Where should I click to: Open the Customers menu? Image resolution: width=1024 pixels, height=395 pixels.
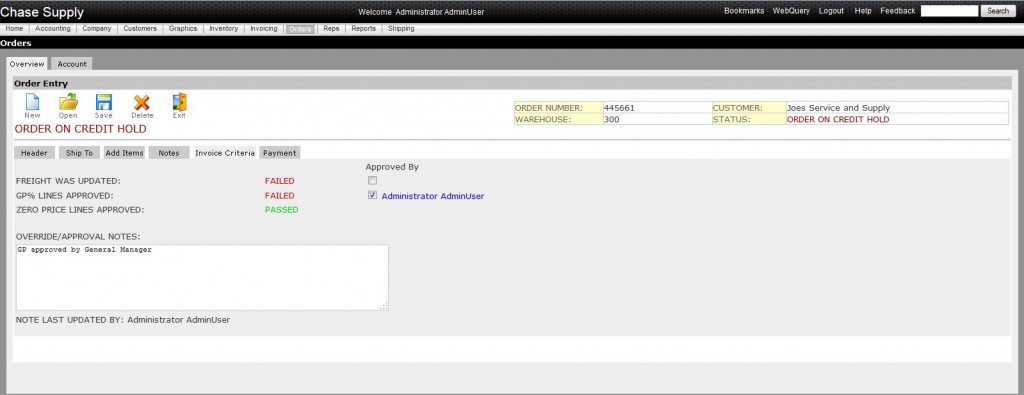coord(140,29)
